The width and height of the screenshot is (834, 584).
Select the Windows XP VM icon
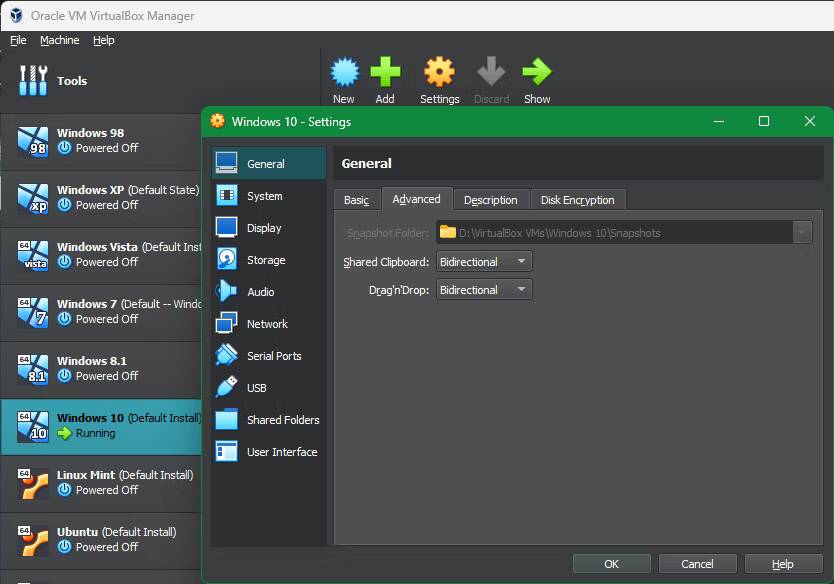tap(33, 199)
